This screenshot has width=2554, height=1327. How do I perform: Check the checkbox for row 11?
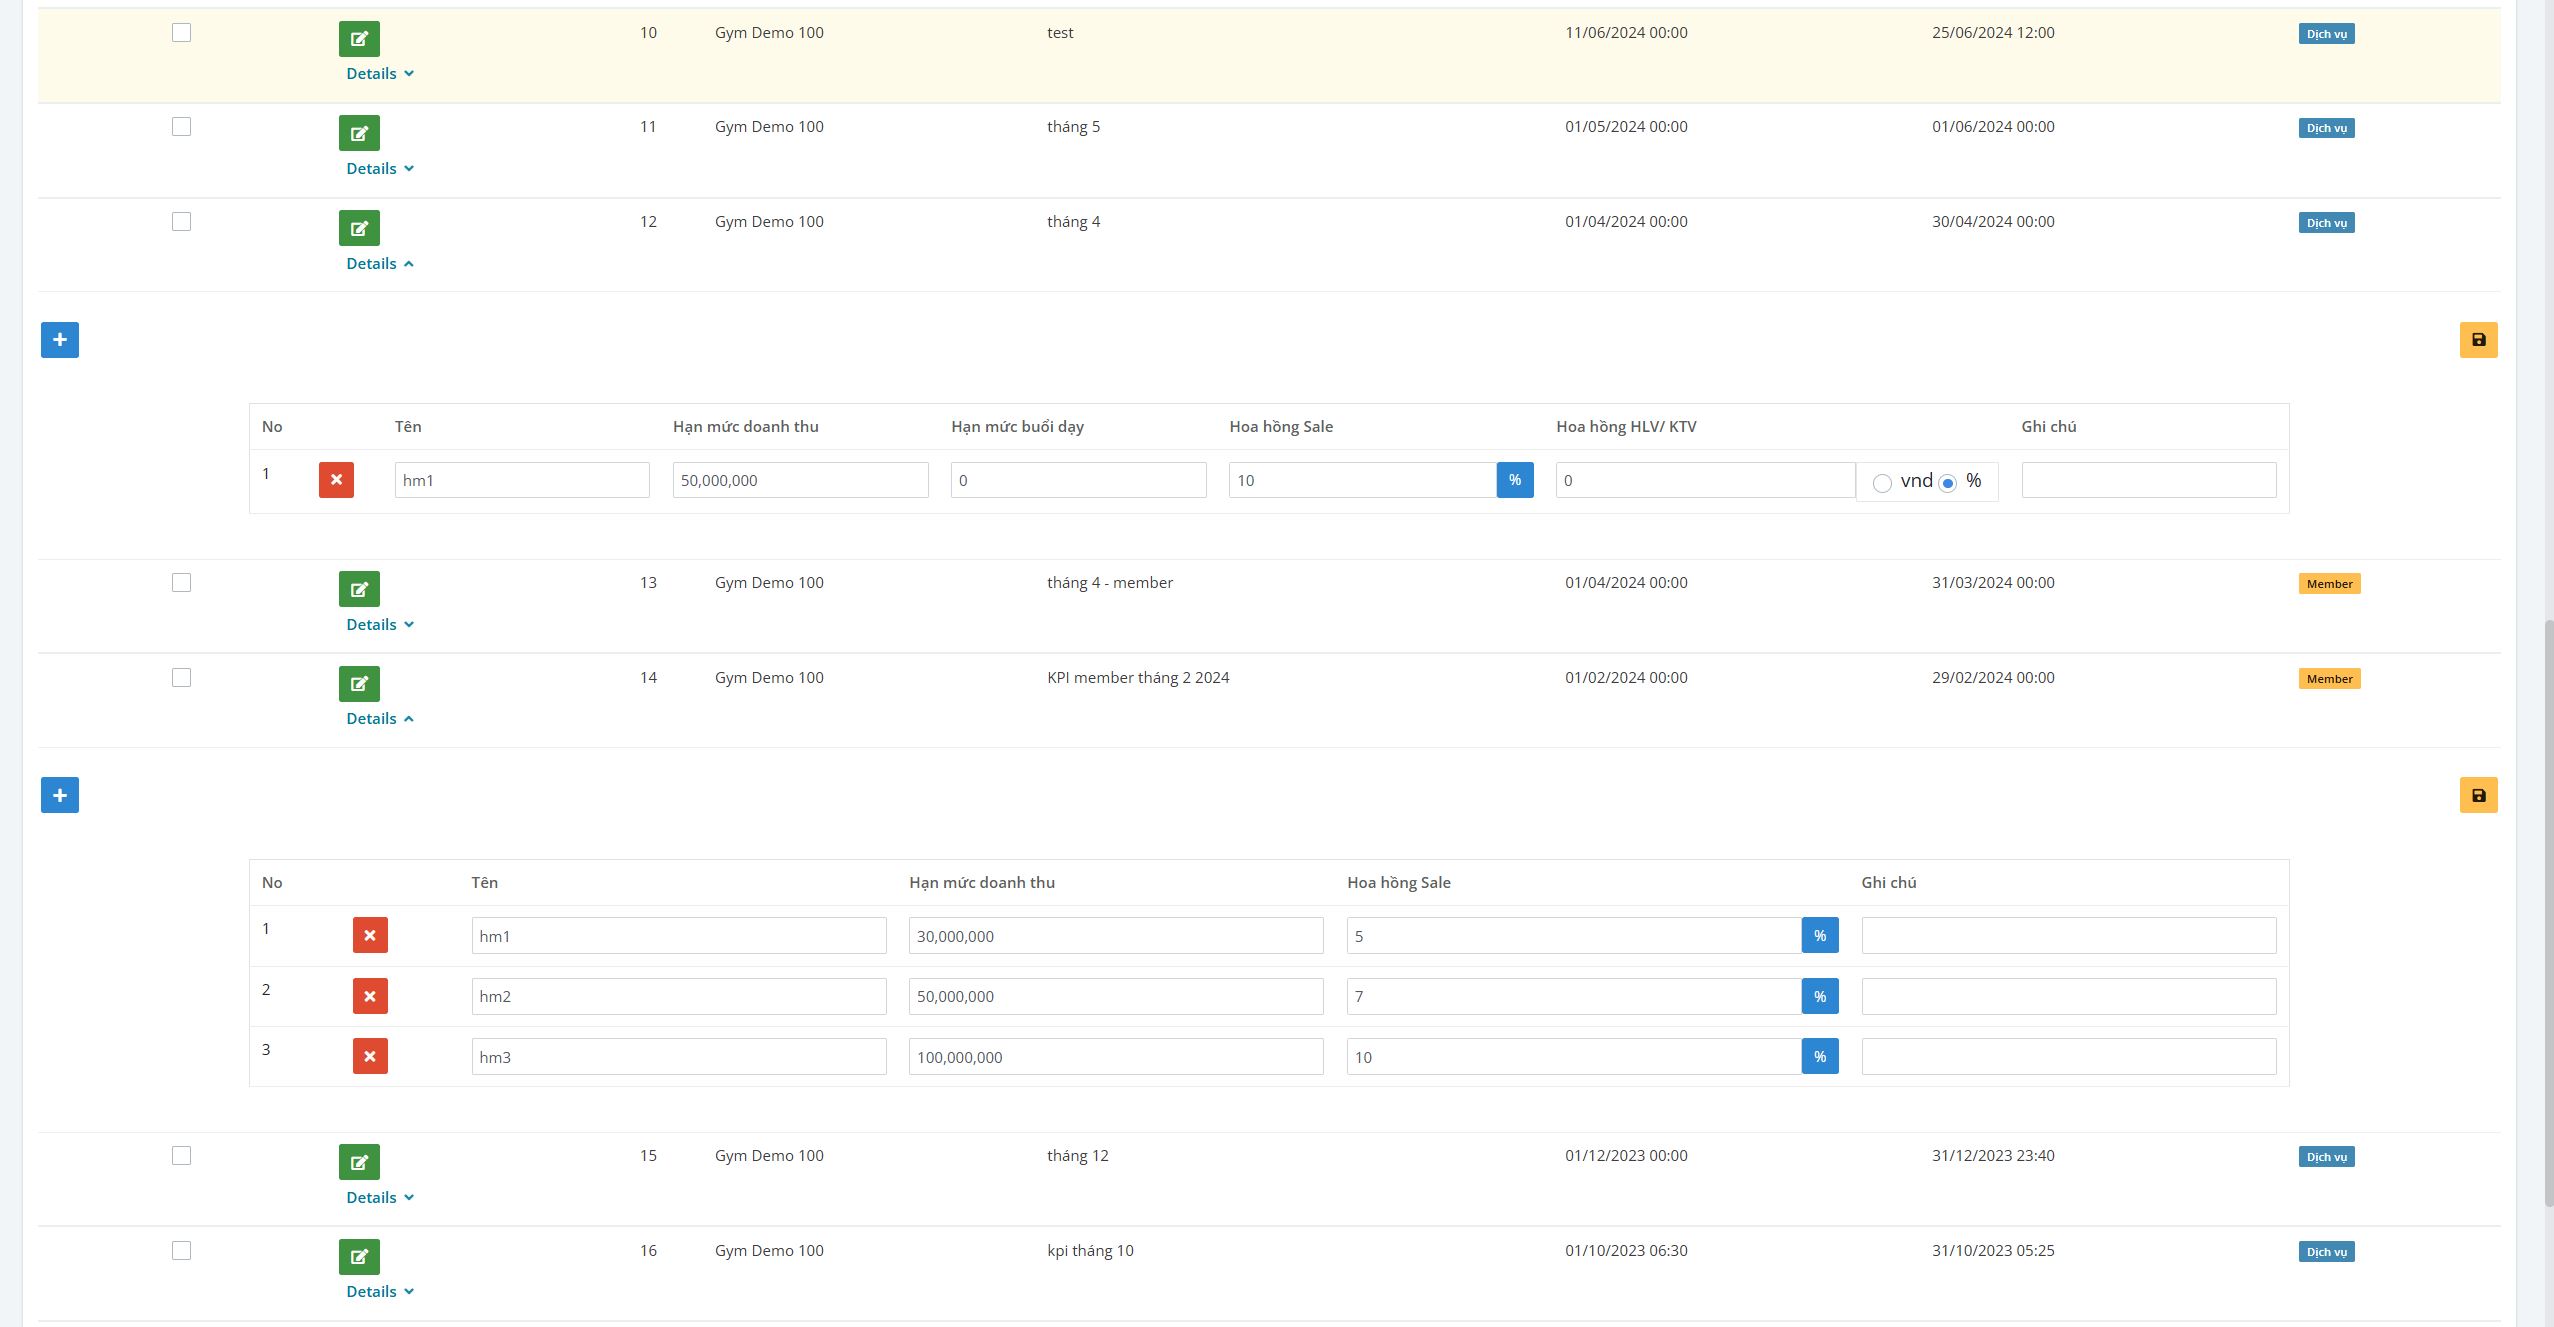click(181, 127)
